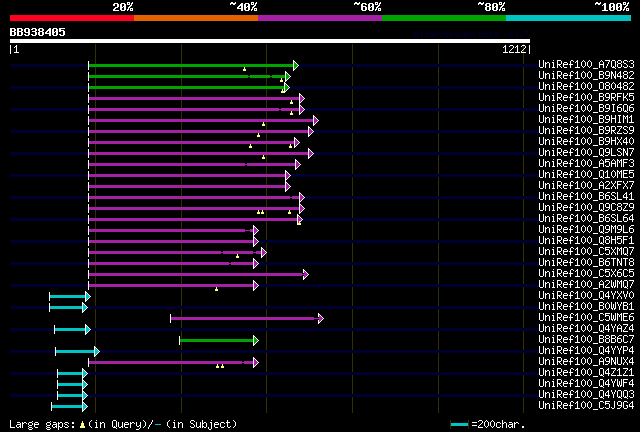Click the yellow gap marker under A2WMQ7 bar
This screenshot has height=432, width=640.
[216, 289]
